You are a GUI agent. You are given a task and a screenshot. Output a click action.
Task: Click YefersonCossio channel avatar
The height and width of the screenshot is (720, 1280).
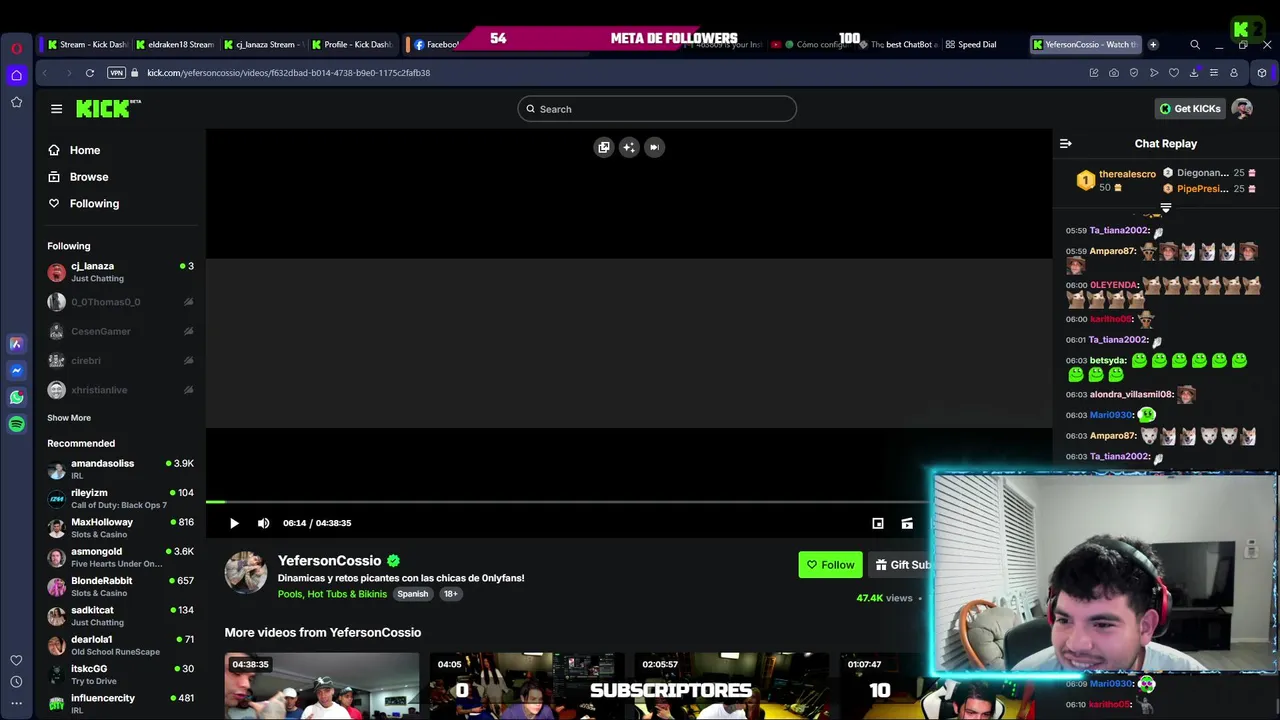(246, 572)
